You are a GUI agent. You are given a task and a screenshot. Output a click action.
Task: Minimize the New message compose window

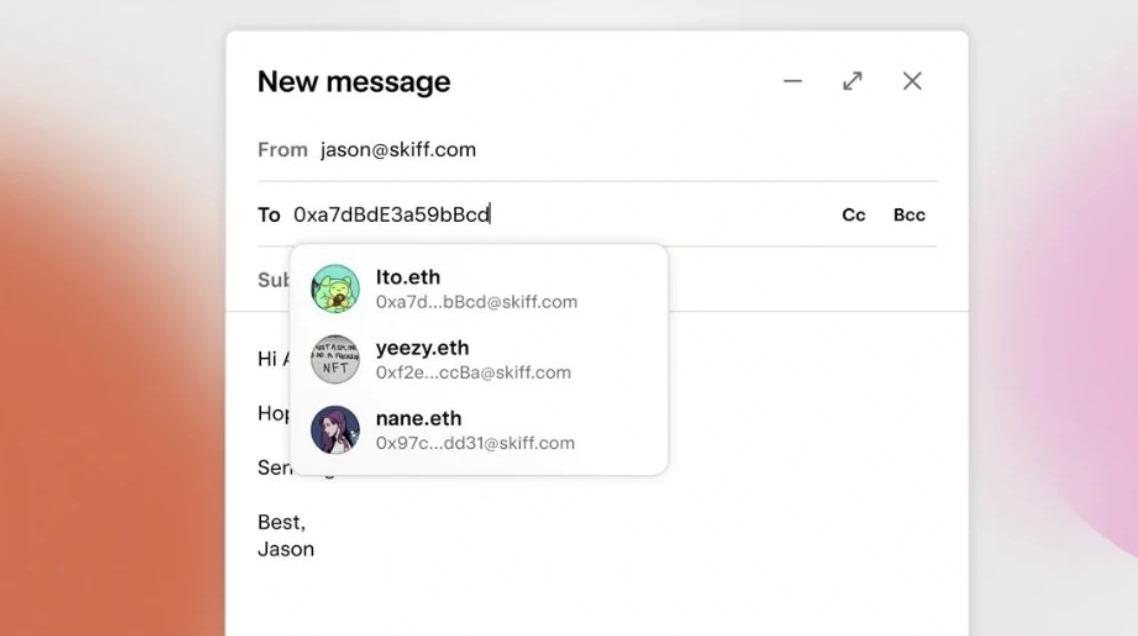click(x=792, y=81)
